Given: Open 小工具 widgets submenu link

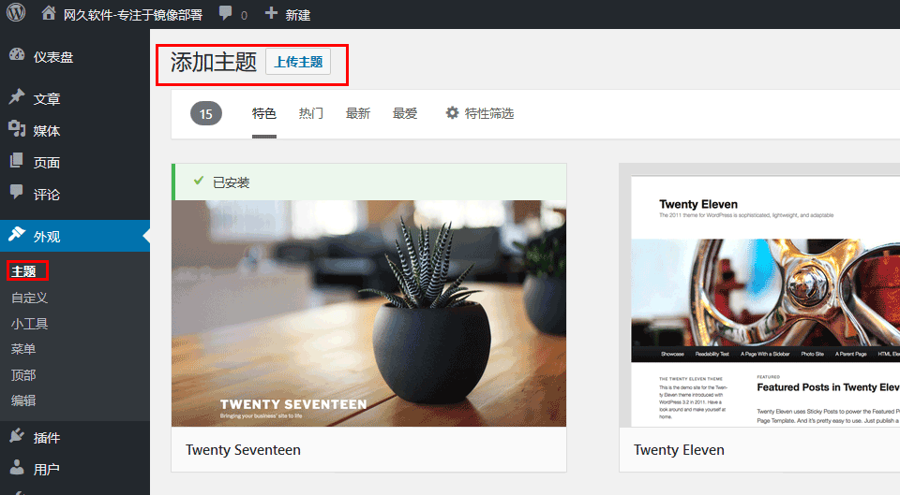Looking at the screenshot, I should click(30, 323).
